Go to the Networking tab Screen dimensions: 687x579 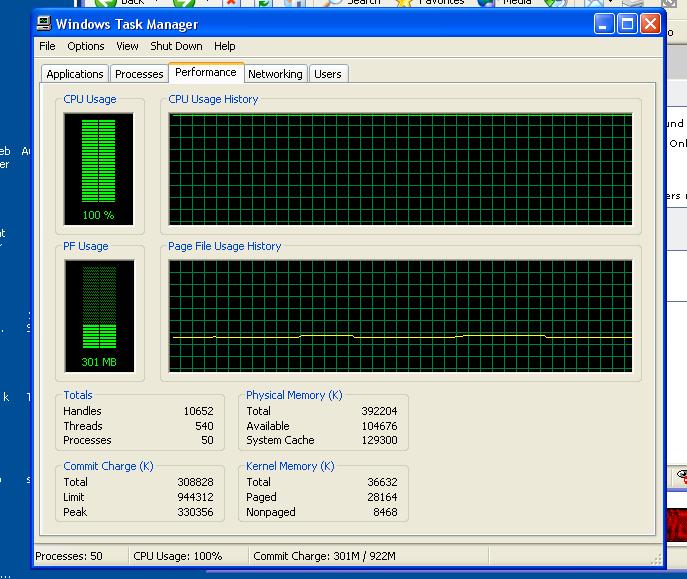[x=275, y=74]
